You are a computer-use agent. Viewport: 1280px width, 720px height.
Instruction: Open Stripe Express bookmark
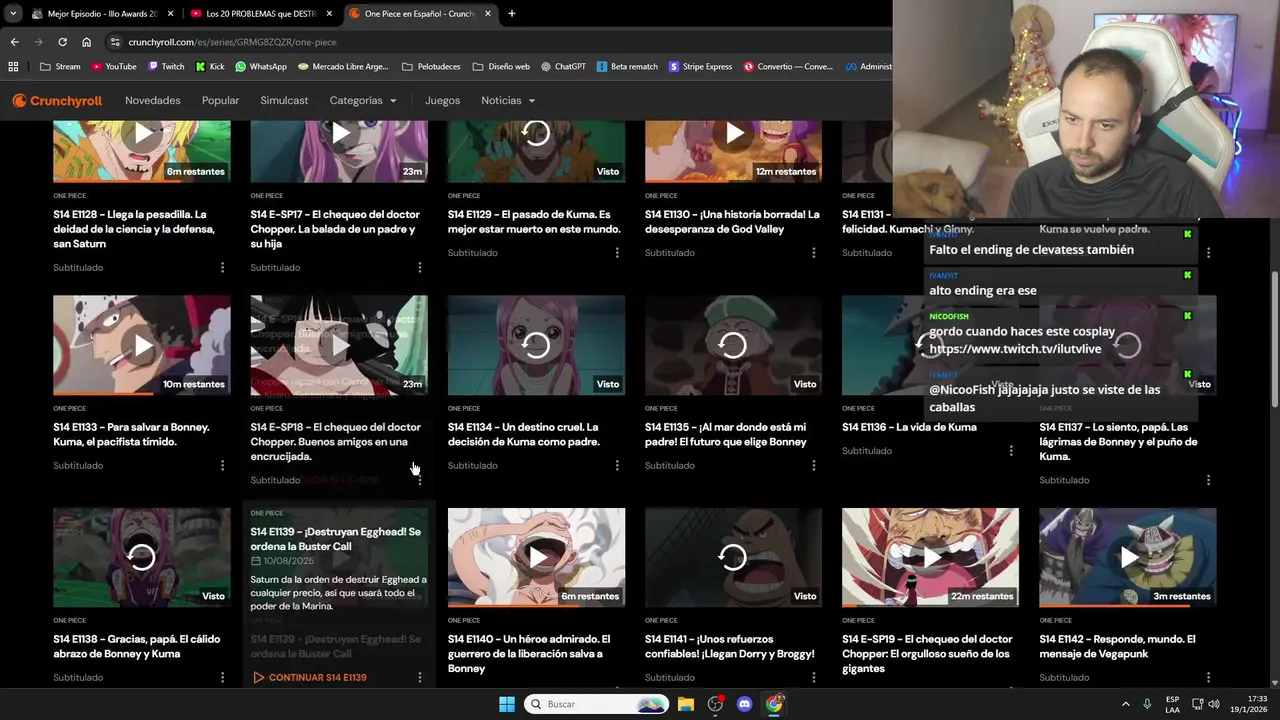[700, 67]
